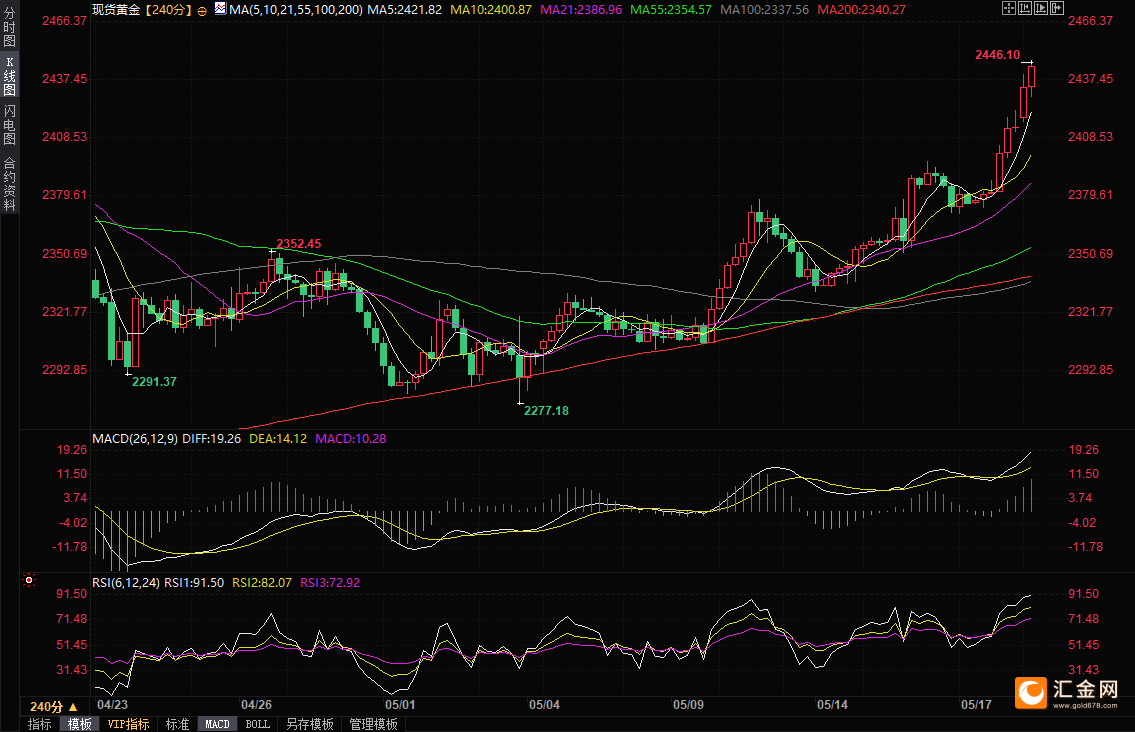The image size is (1135, 732).
Task: Click the 管理模板 button
Action: (x=373, y=724)
